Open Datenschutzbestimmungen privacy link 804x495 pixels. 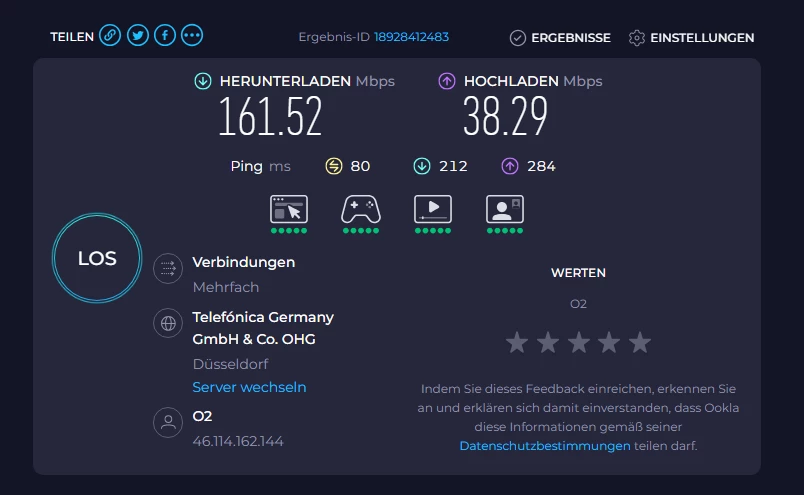click(x=545, y=446)
